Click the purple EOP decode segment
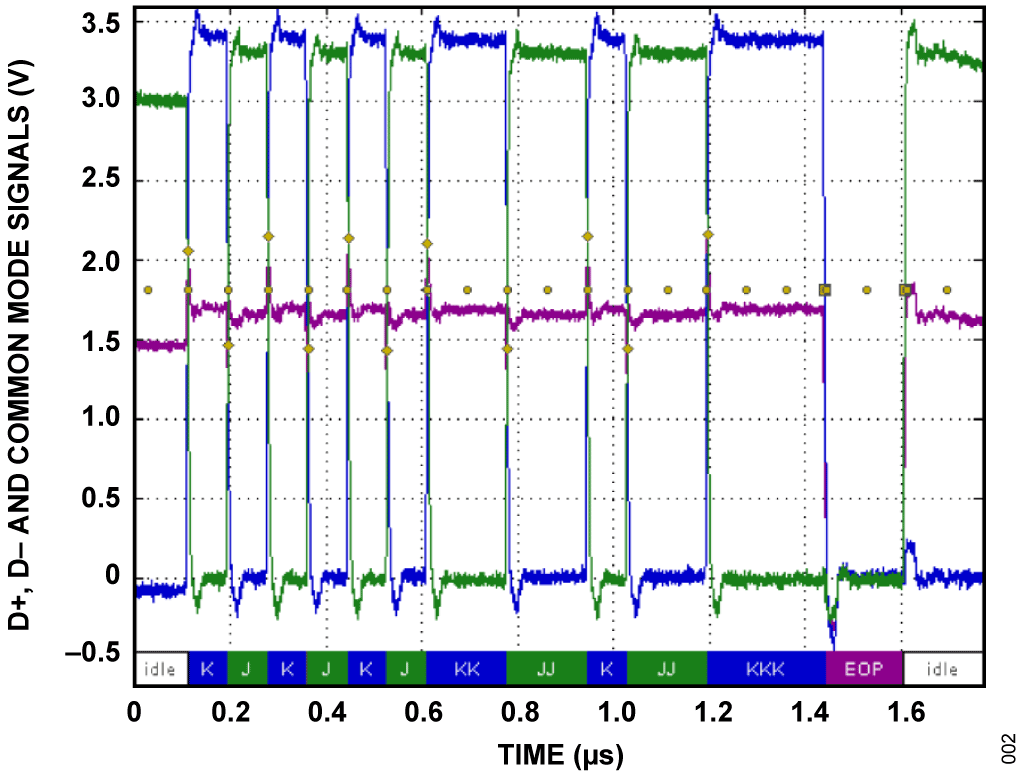This screenshot has width=1024, height=782. tap(864, 669)
